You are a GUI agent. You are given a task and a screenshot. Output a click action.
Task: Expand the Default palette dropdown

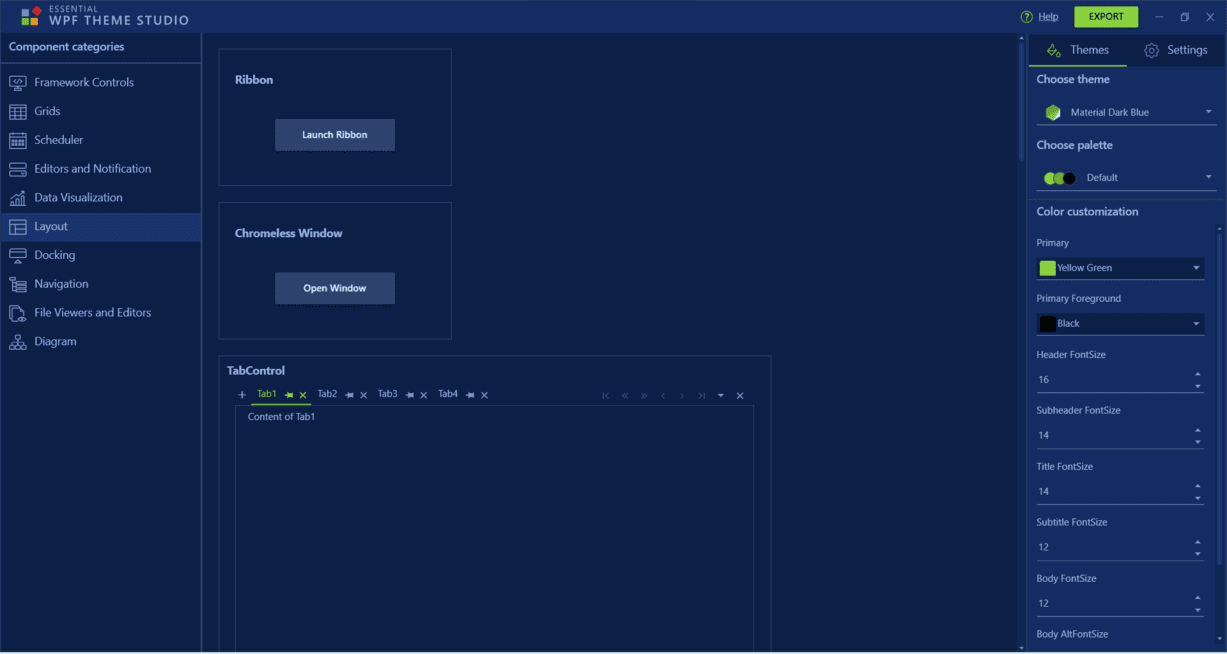1126,178
